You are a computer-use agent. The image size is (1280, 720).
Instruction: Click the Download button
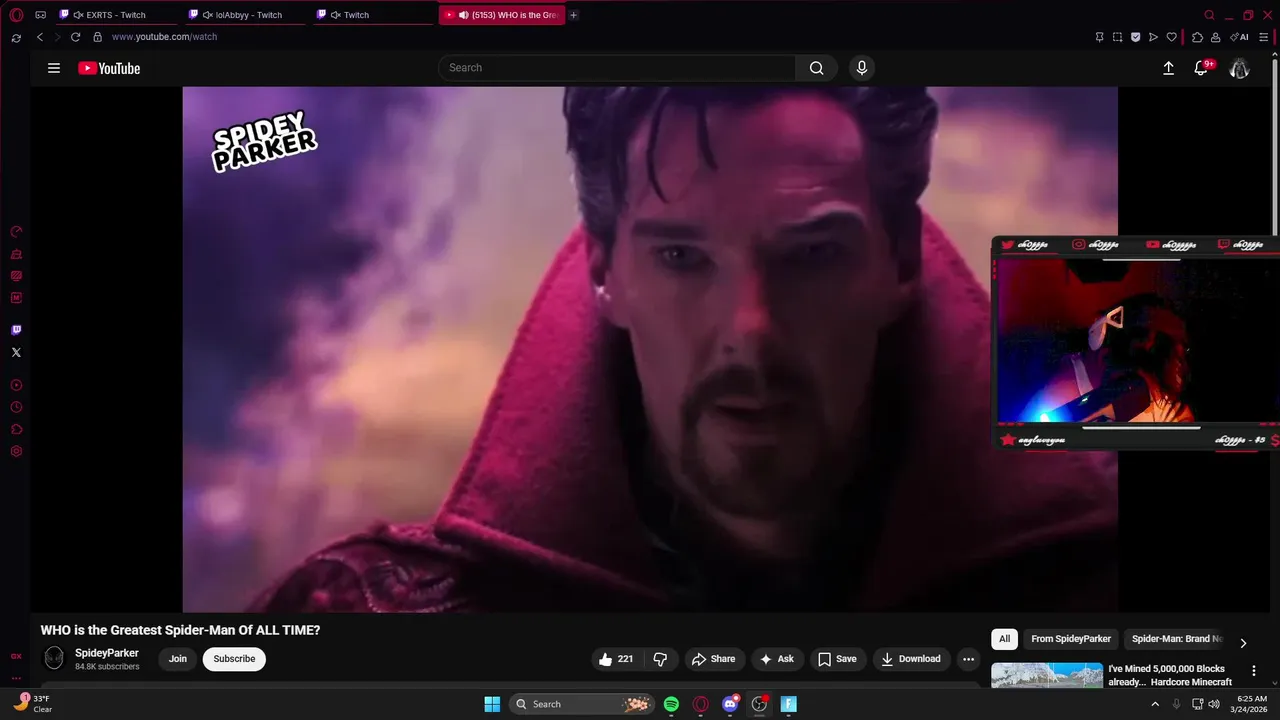(x=912, y=659)
